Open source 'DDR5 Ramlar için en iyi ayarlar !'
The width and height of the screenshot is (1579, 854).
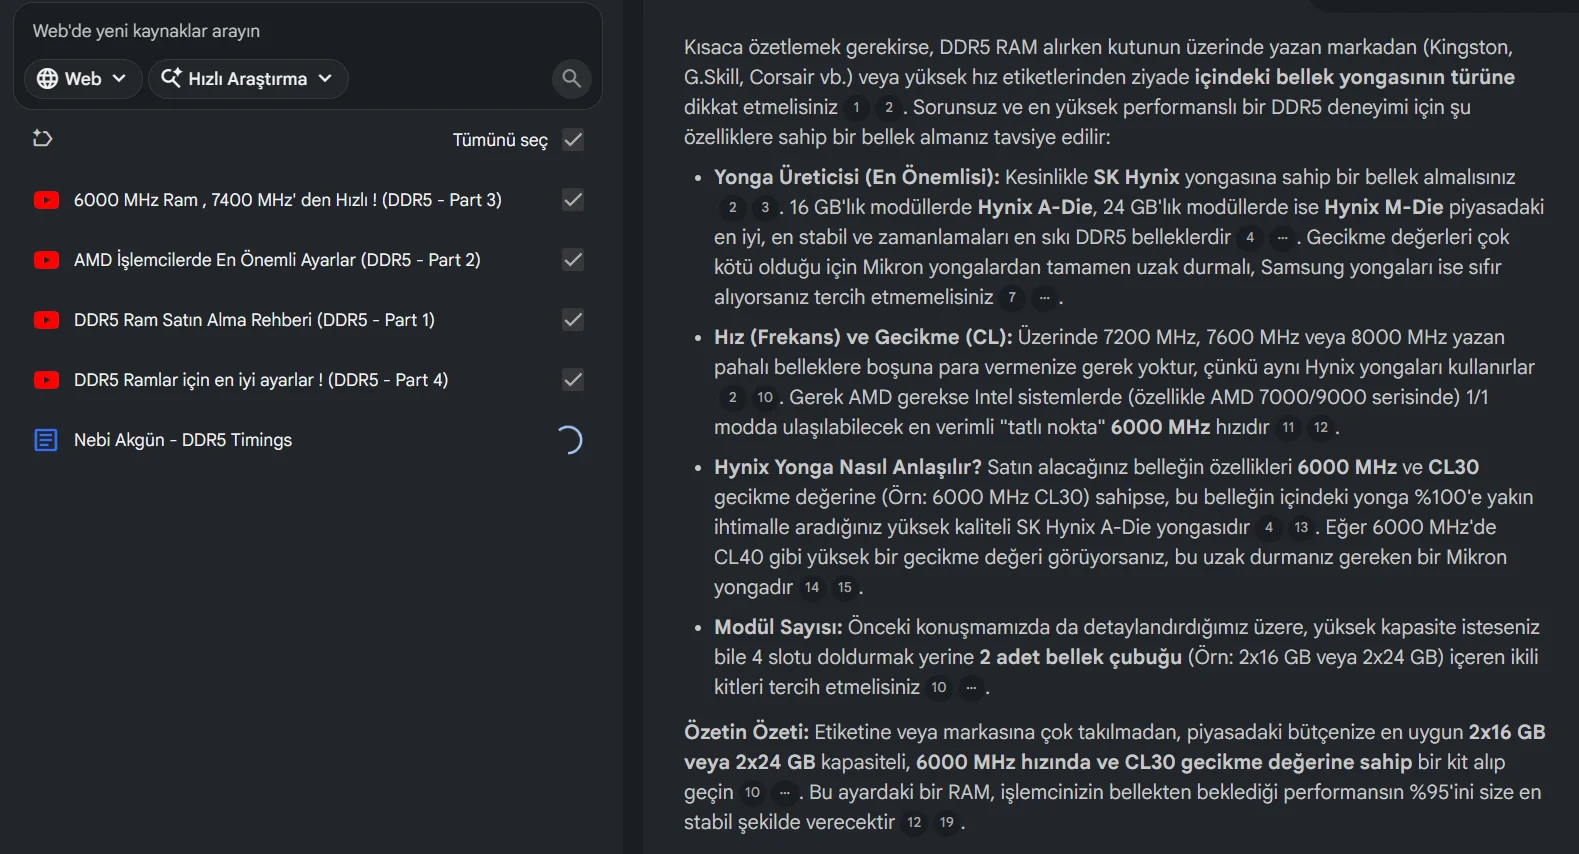click(261, 380)
